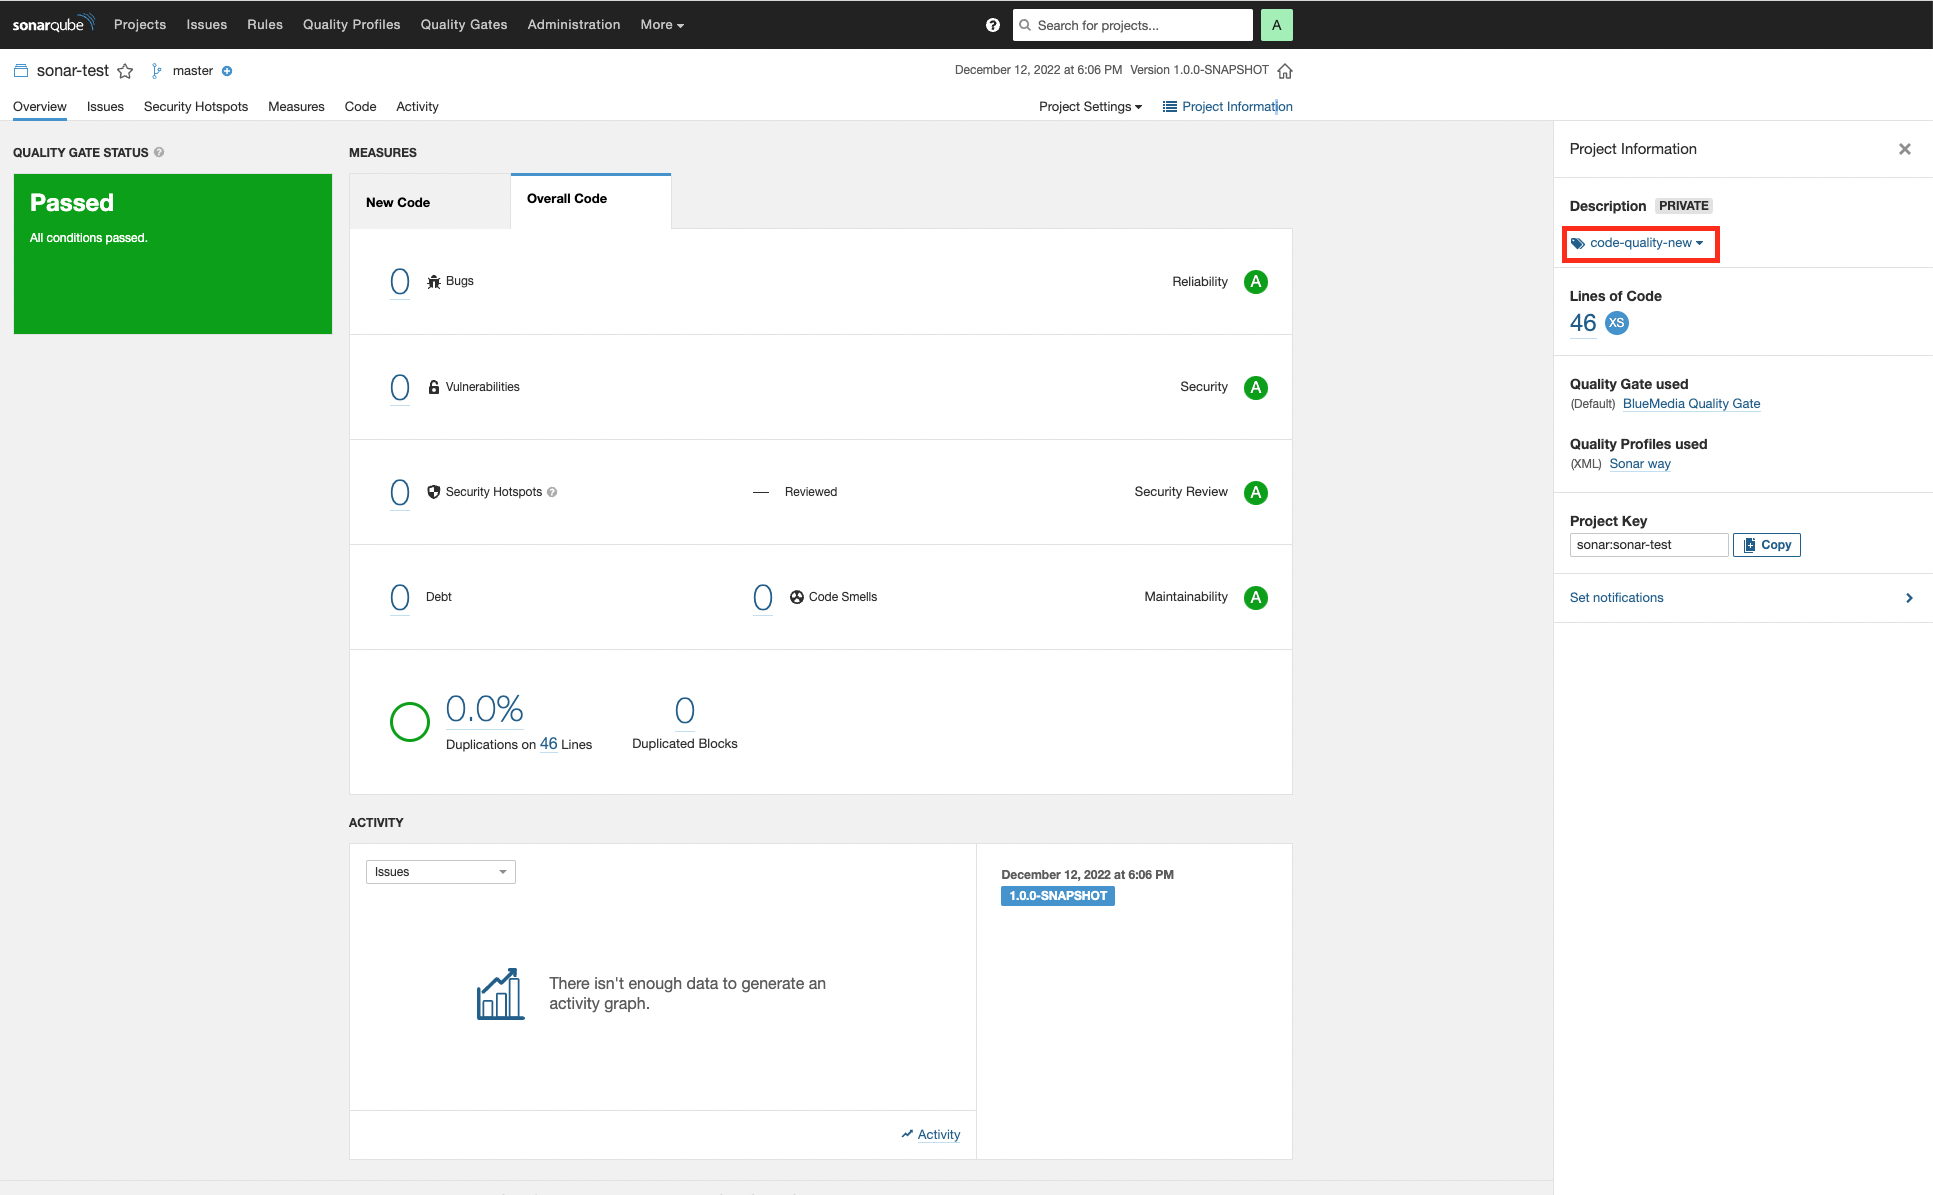Click the Quality Gate Status help icon
Viewport: 1933px width, 1195px height.
(159, 152)
